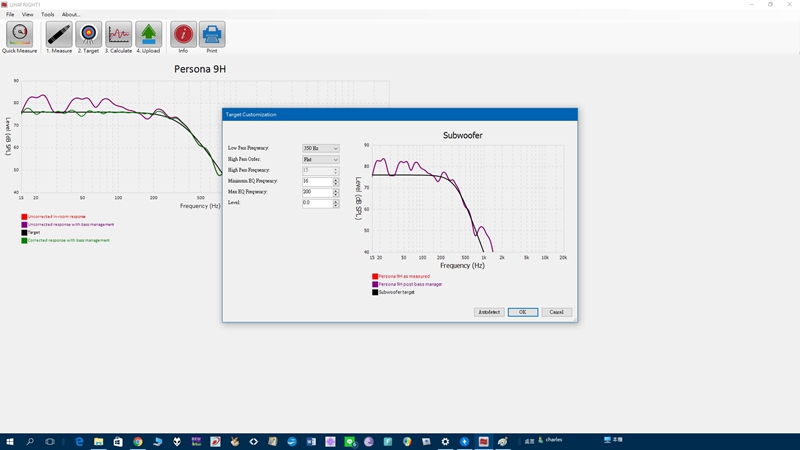Click the 'Subwoofer' chart title in dialog
Screen dimensions: 800x450
462,135
